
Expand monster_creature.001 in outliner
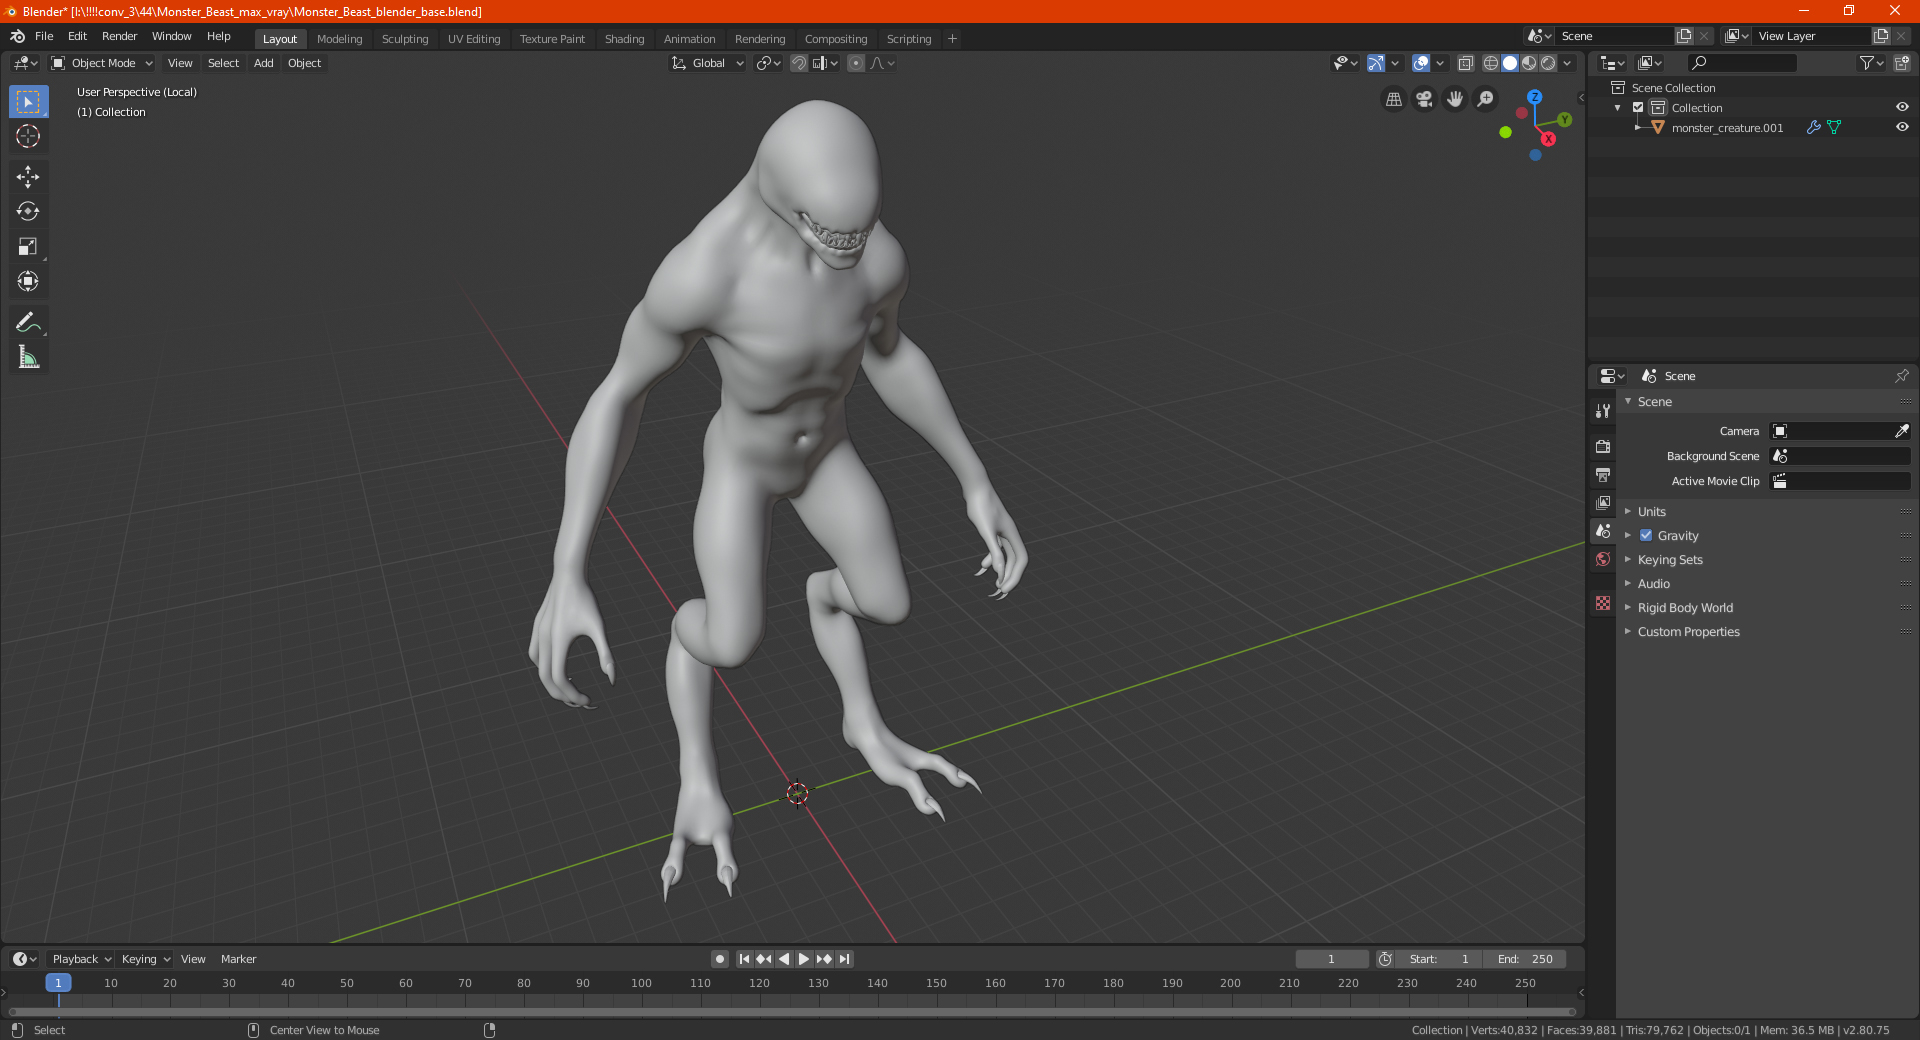1638,127
